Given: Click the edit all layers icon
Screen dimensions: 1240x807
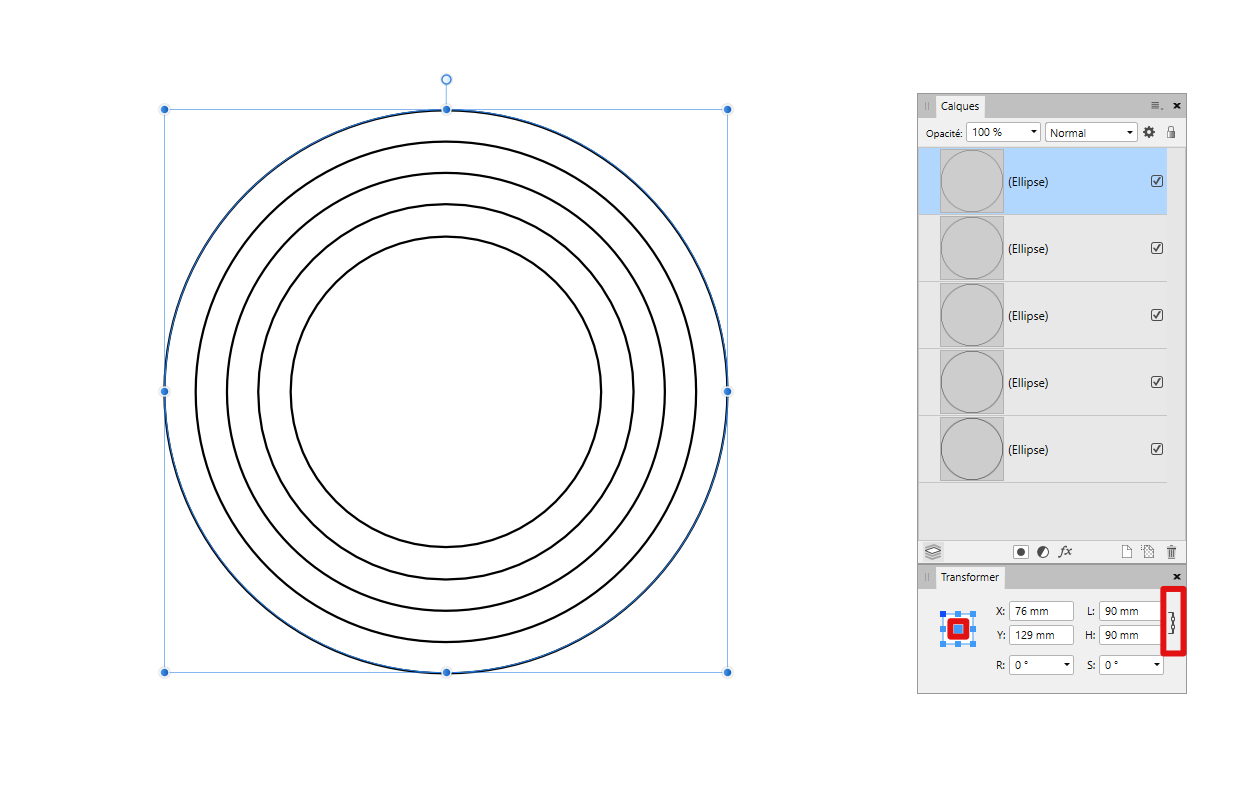Looking at the screenshot, I should pos(932,551).
